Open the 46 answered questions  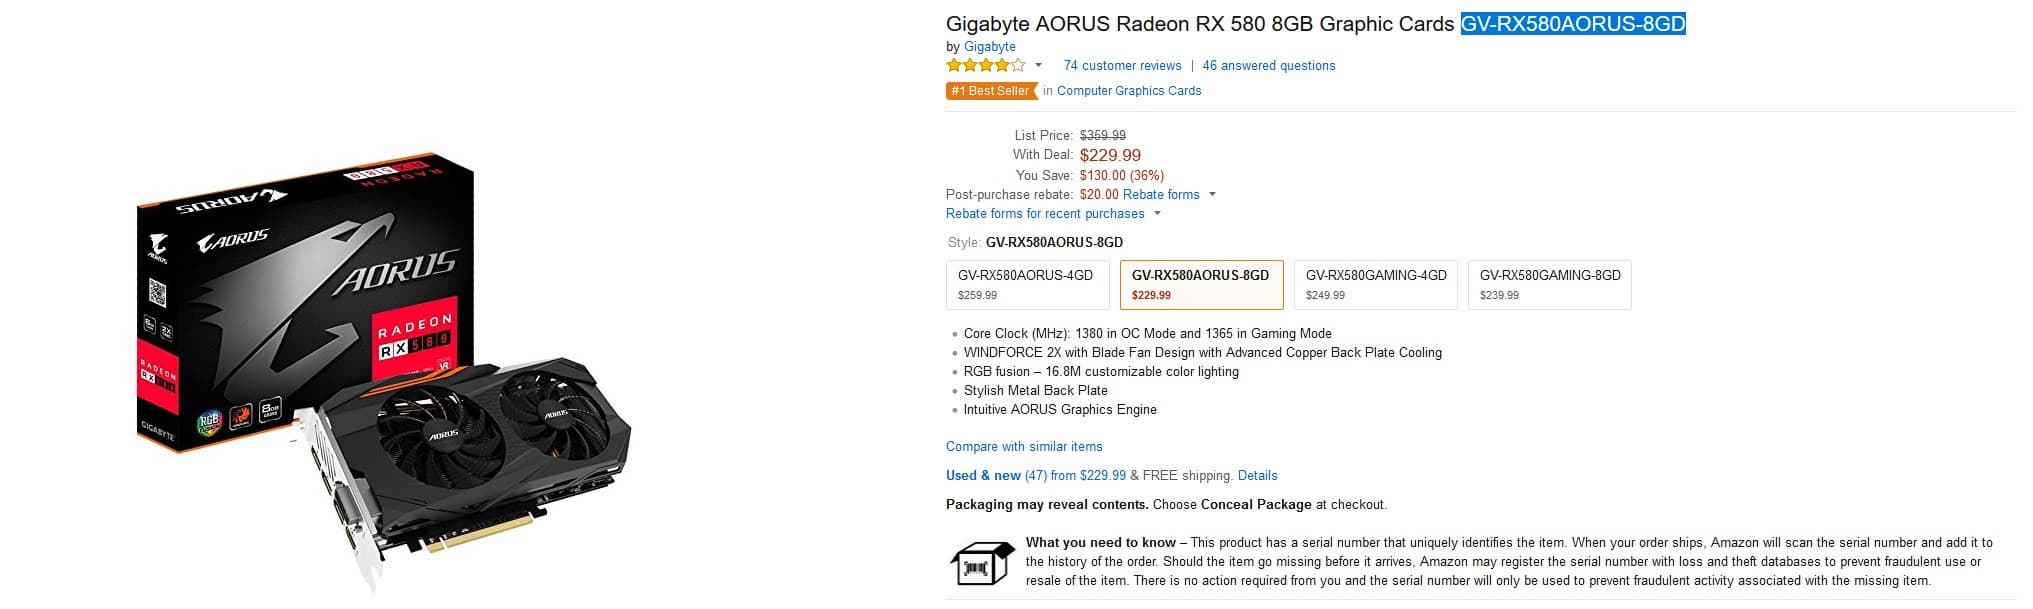click(x=1268, y=65)
